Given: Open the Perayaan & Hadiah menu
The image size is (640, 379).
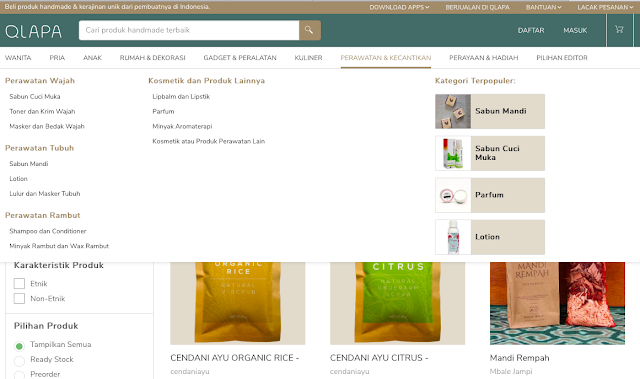Looking at the screenshot, I should click(484, 58).
